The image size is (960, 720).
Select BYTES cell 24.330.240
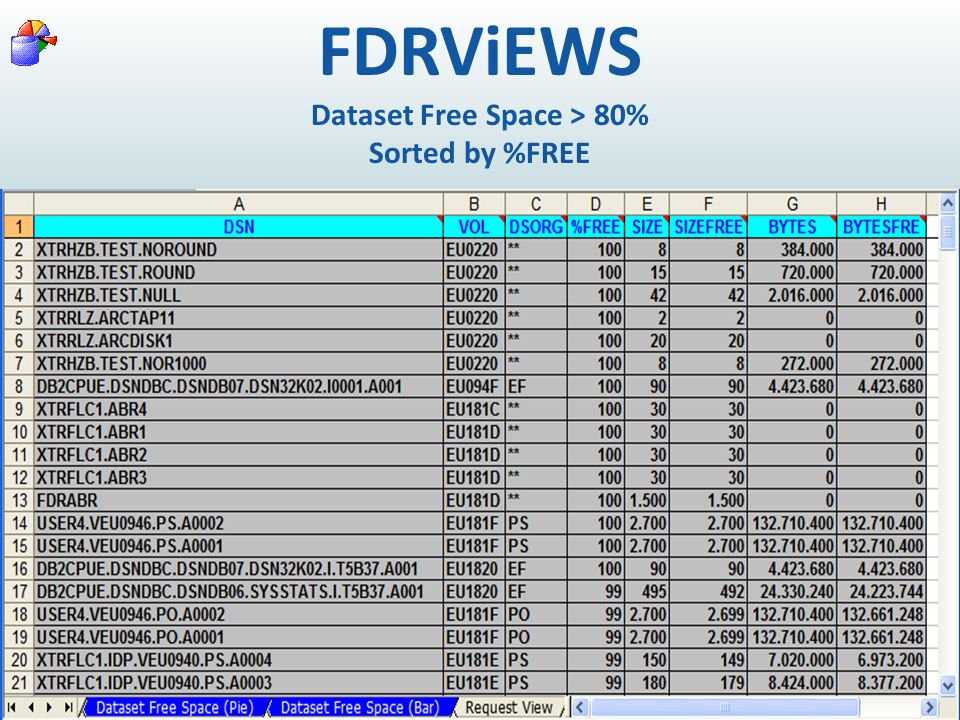click(792, 591)
